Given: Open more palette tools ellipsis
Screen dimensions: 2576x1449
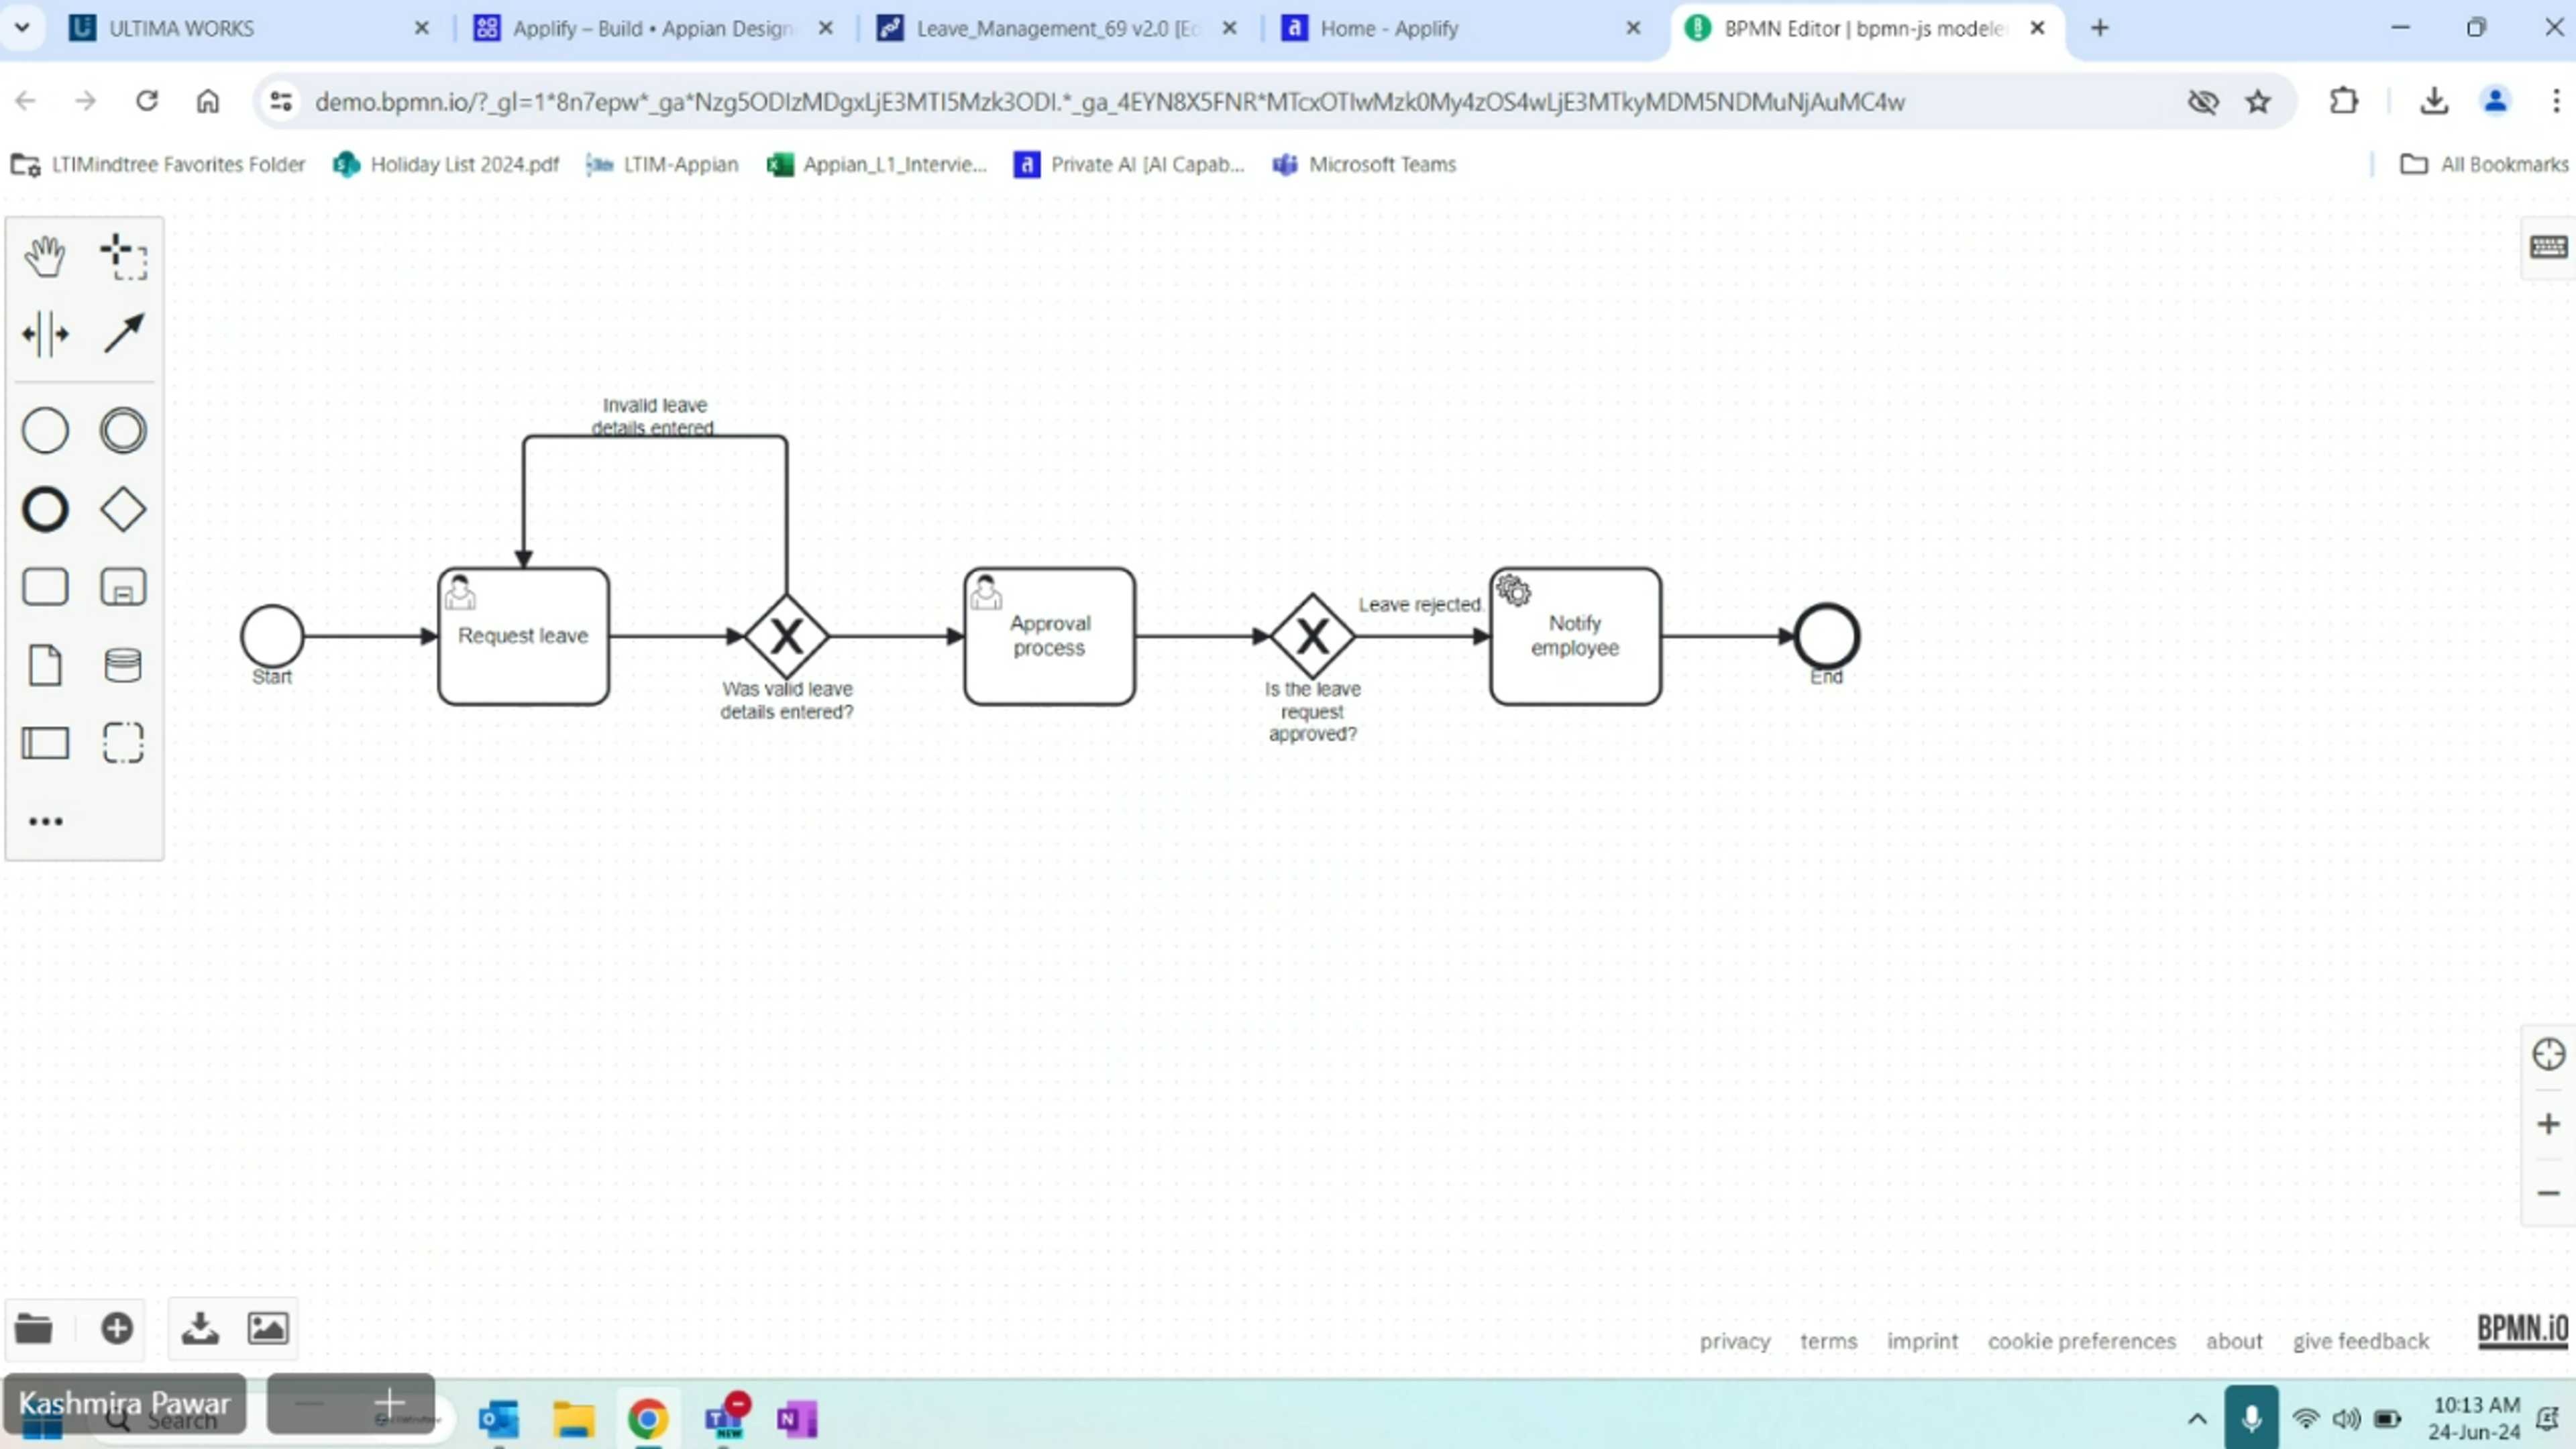Looking at the screenshot, I should click(45, 821).
